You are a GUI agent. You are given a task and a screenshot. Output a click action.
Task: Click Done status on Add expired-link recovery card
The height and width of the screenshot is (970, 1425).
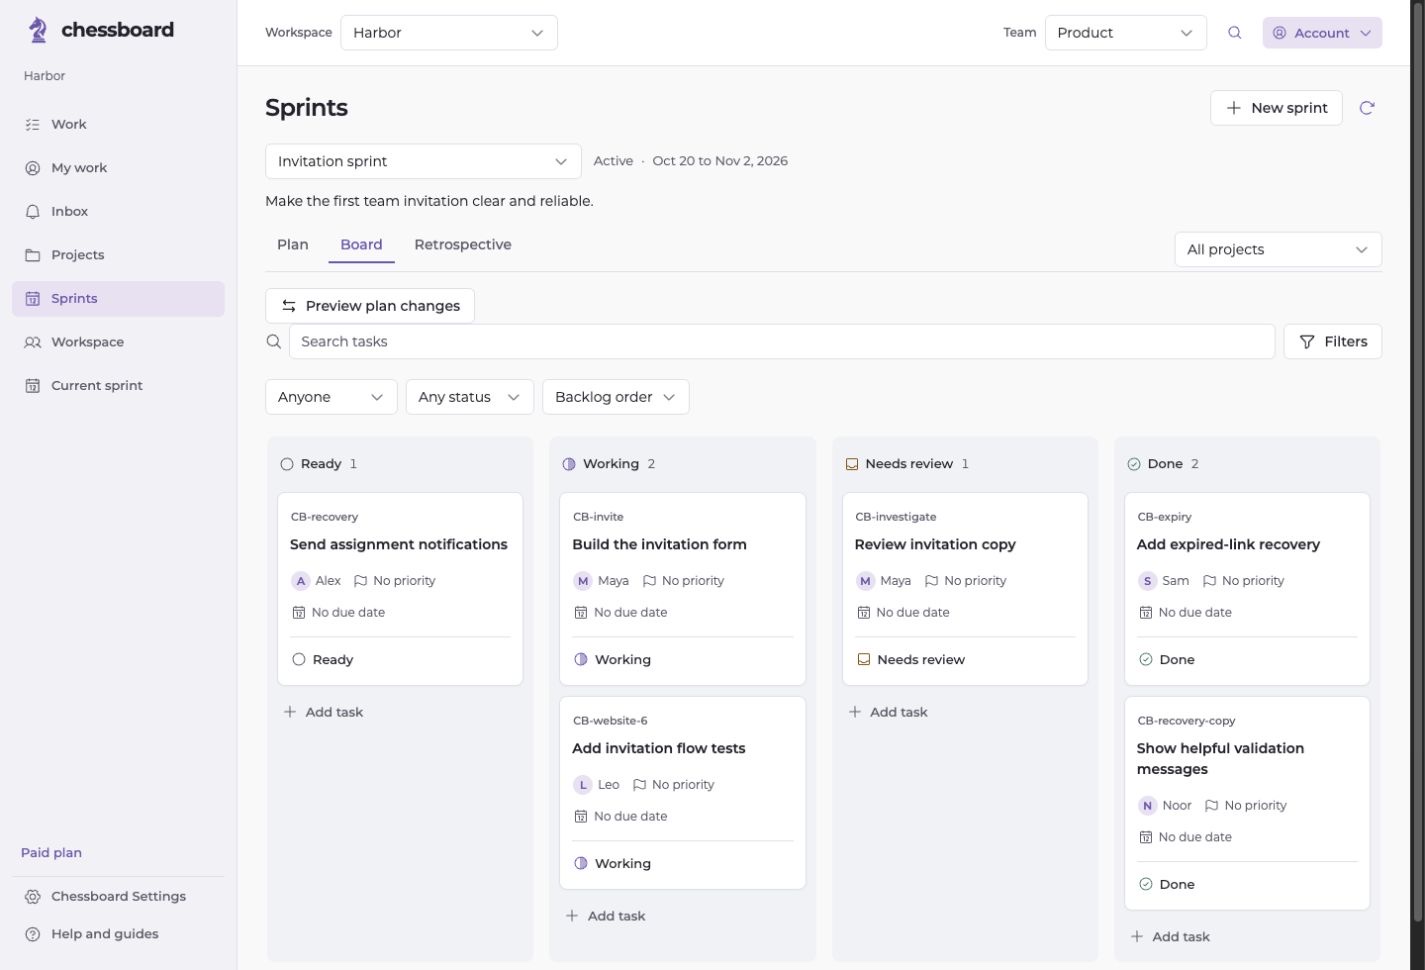coord(1167,660)
